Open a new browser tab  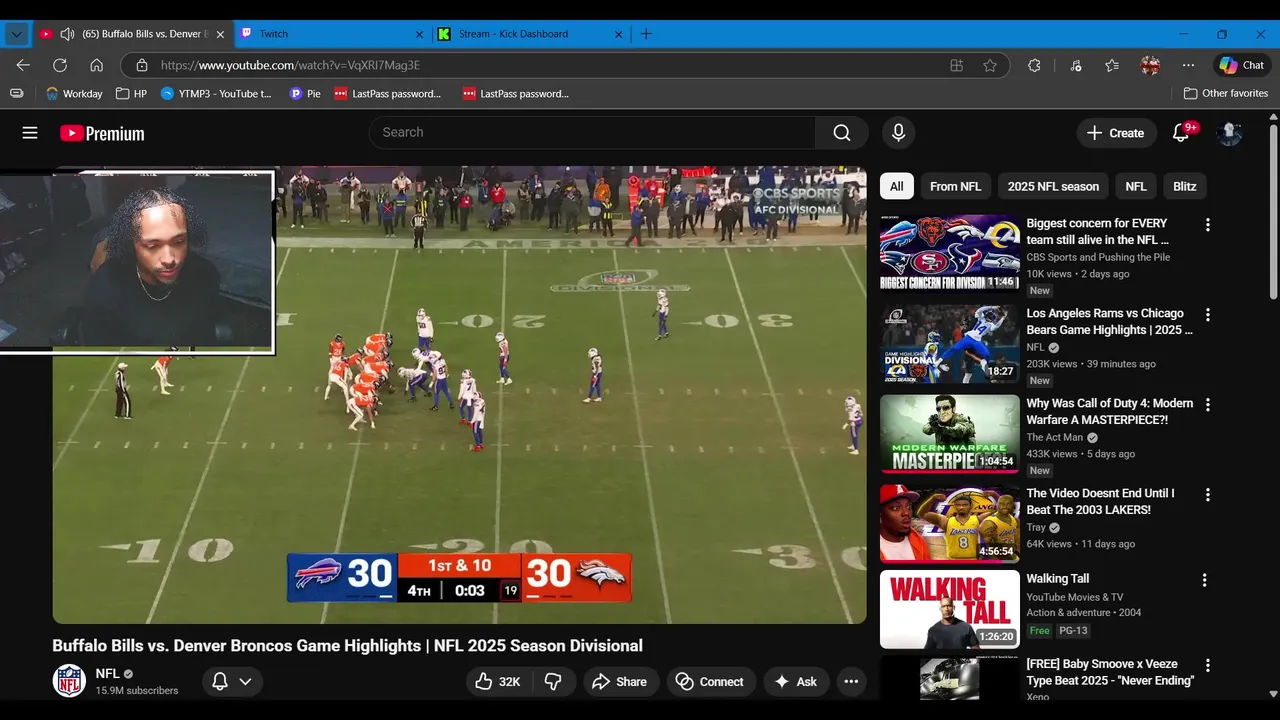(x=646, y=34)
